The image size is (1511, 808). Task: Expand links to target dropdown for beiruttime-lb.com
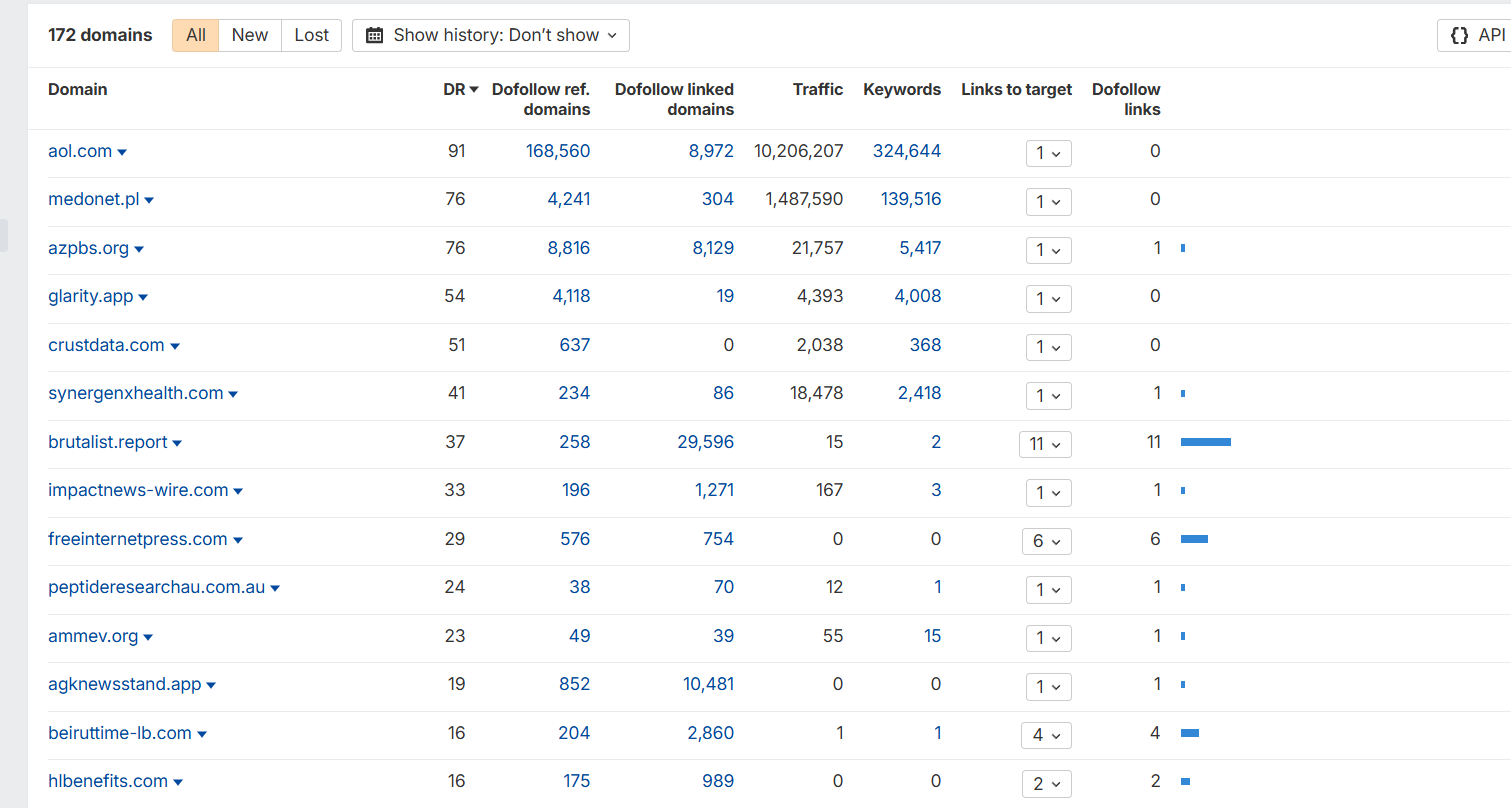(x=1047, y=735)
